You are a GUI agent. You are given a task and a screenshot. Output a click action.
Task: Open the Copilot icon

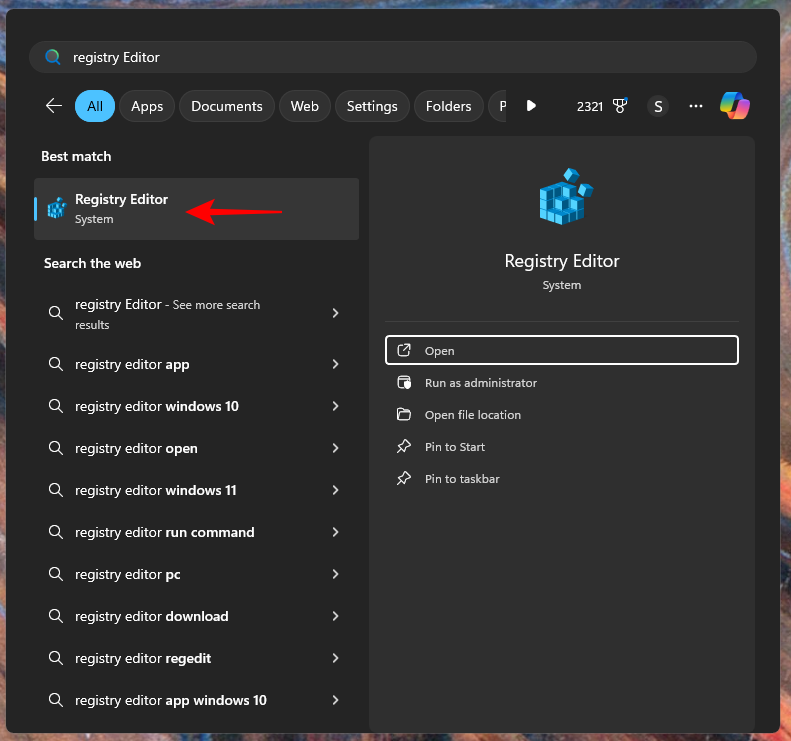735,106
